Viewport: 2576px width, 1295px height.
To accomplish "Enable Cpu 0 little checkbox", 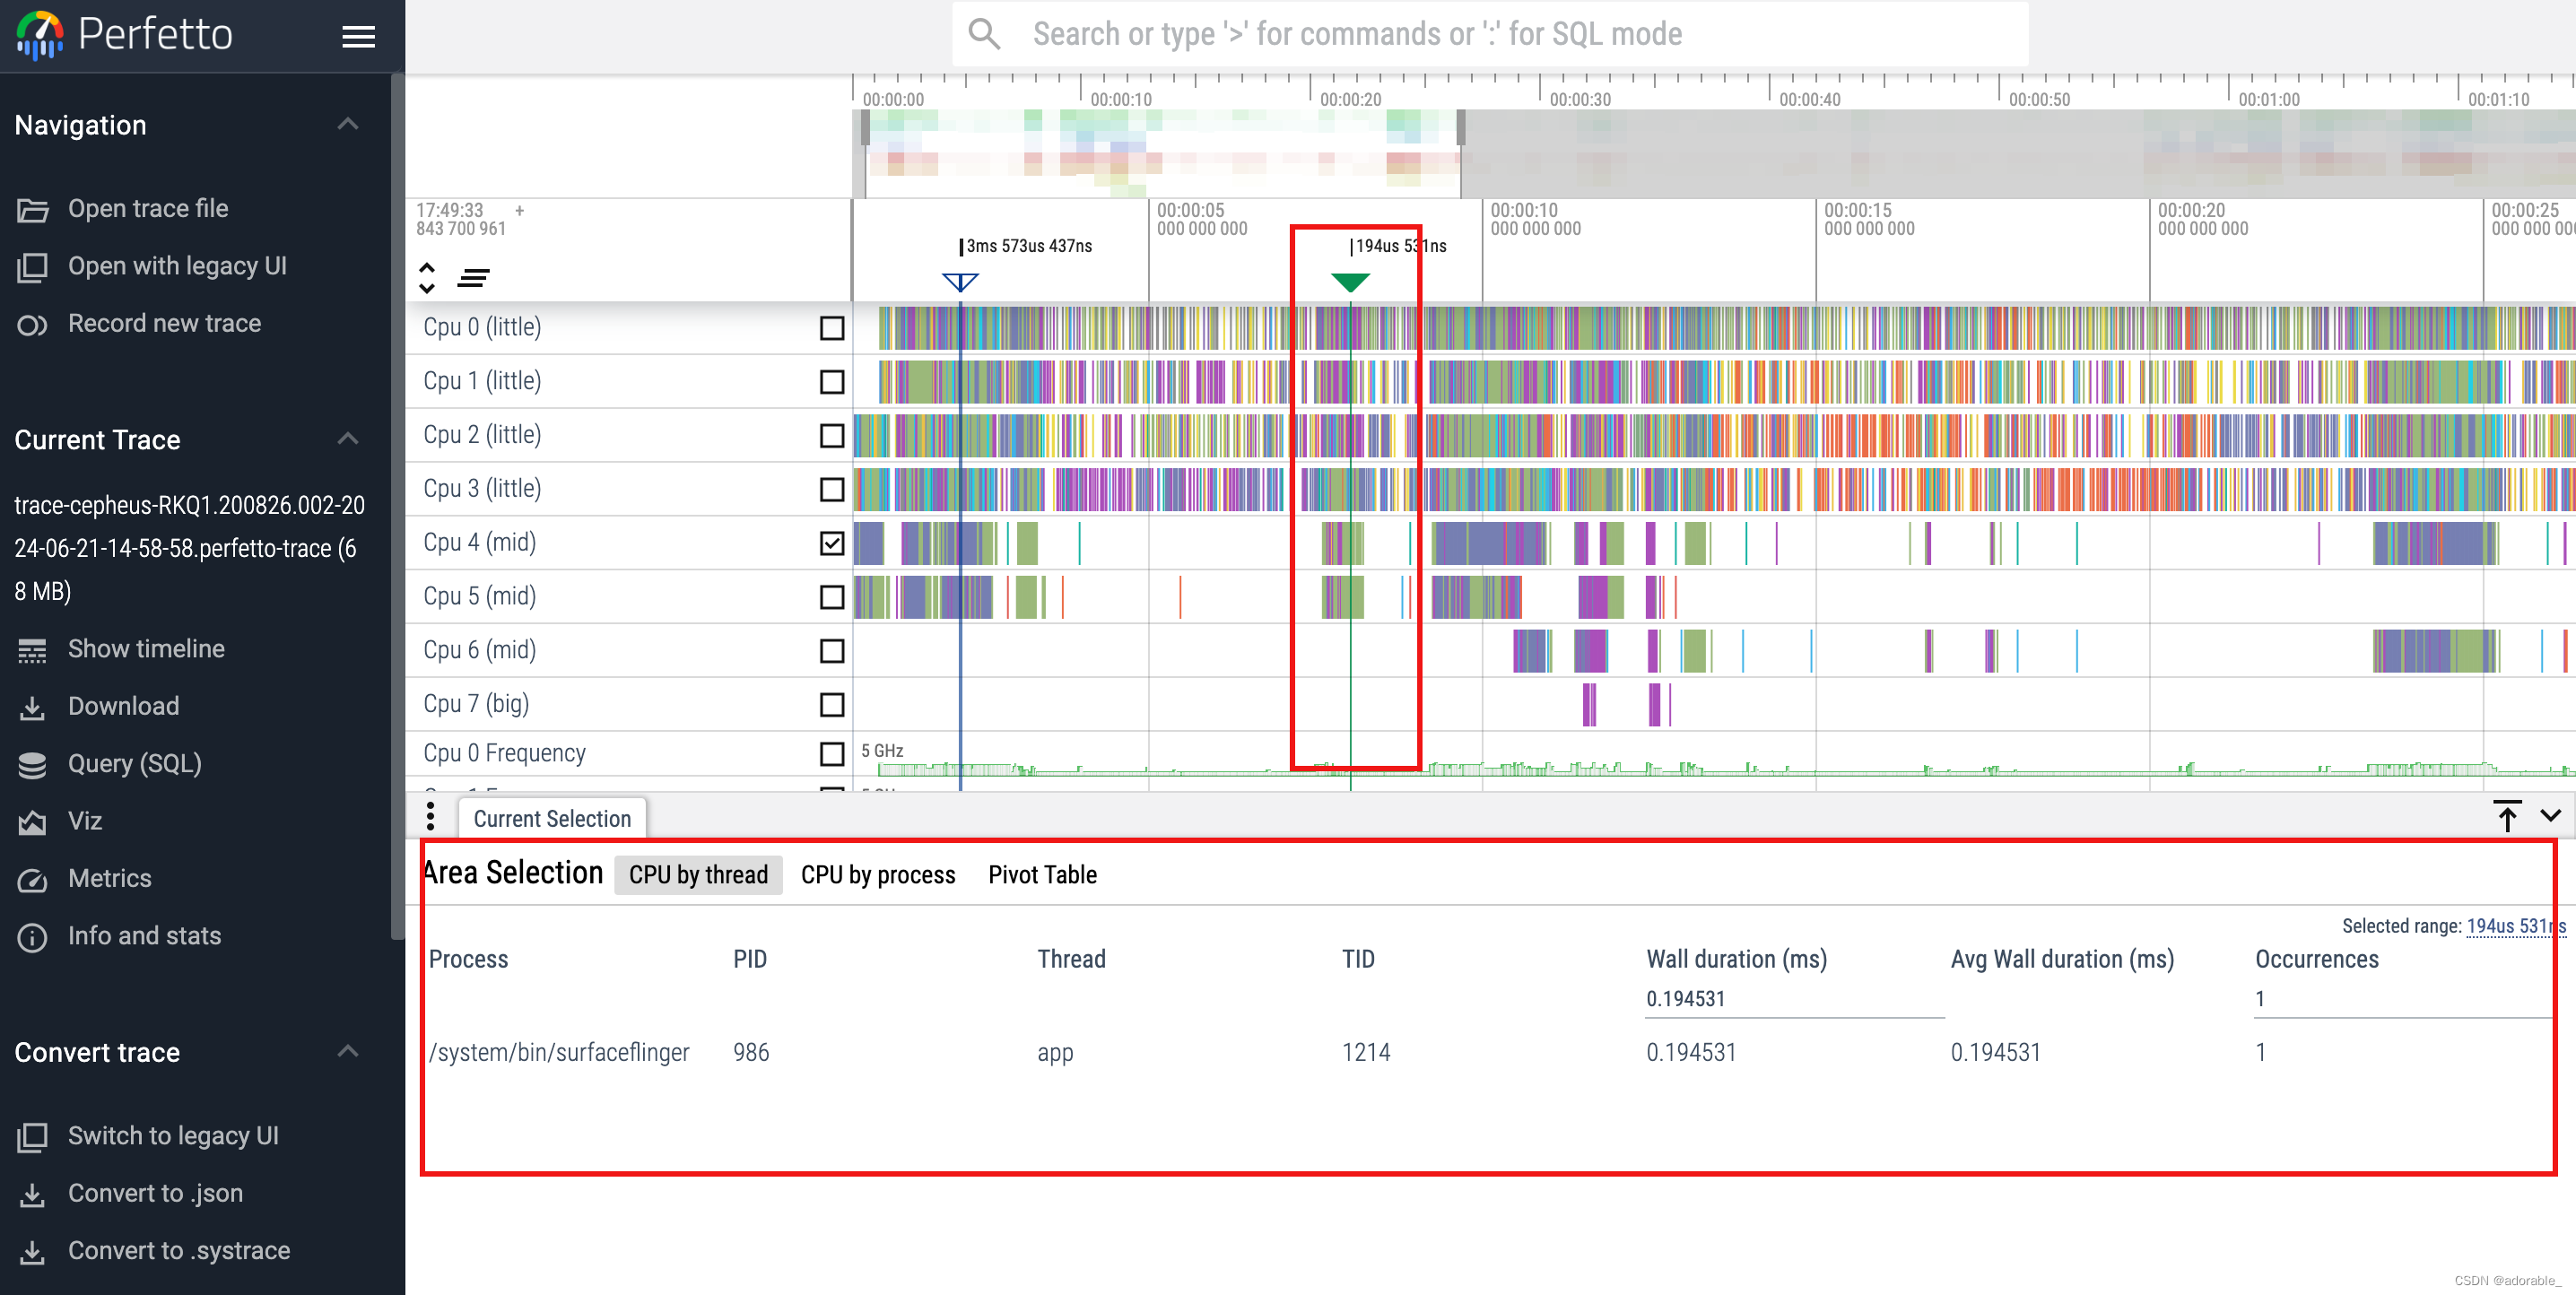I will pyautogui.click(x=831, y=327).
